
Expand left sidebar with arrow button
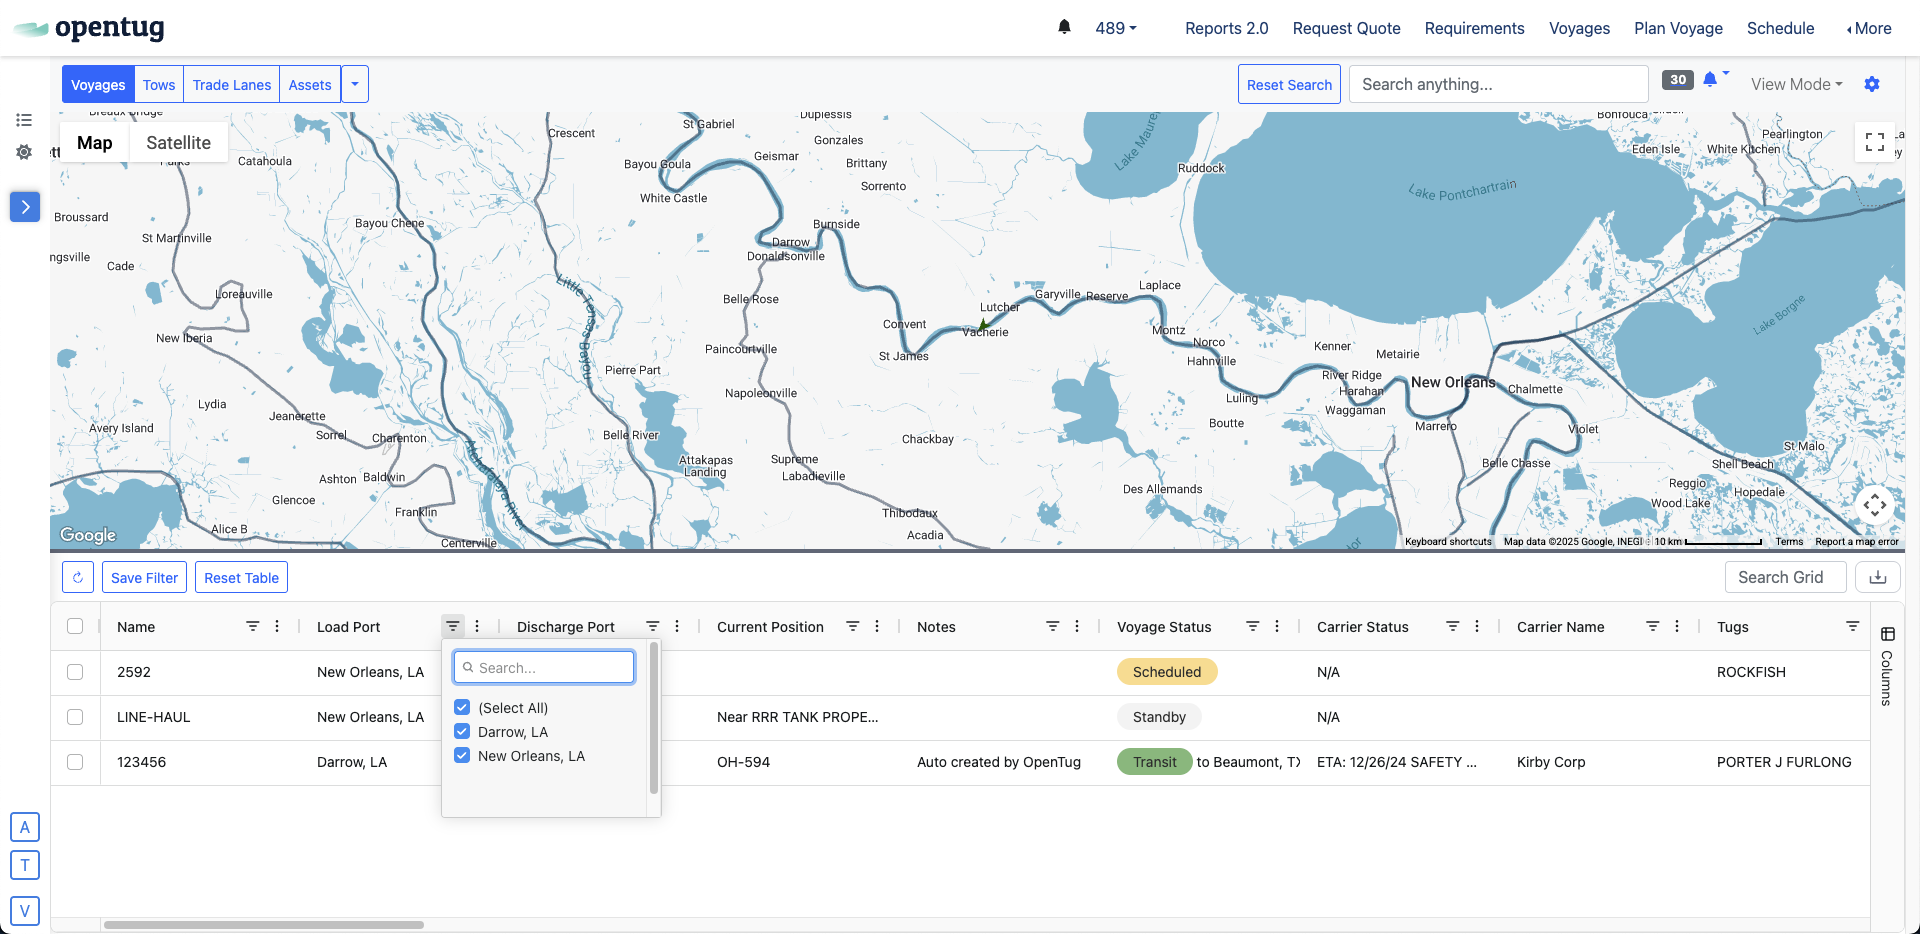[25, 207]
